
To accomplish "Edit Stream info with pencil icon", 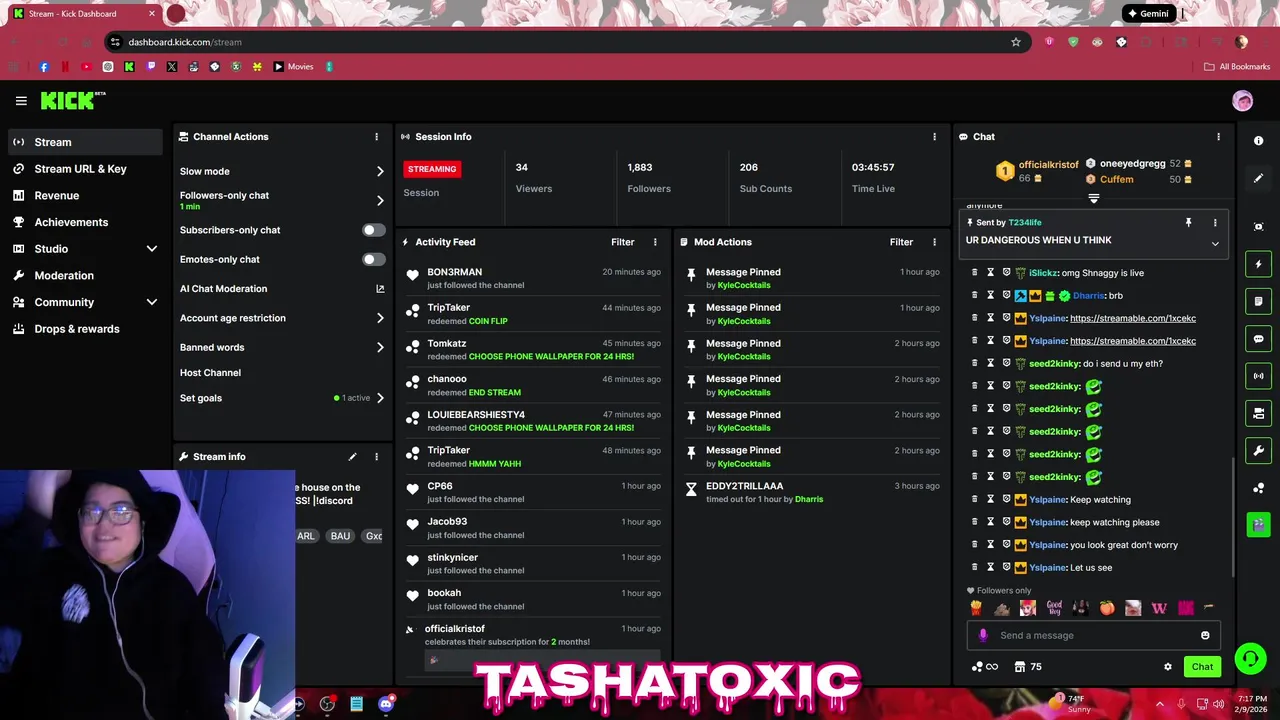I will 352,457.
